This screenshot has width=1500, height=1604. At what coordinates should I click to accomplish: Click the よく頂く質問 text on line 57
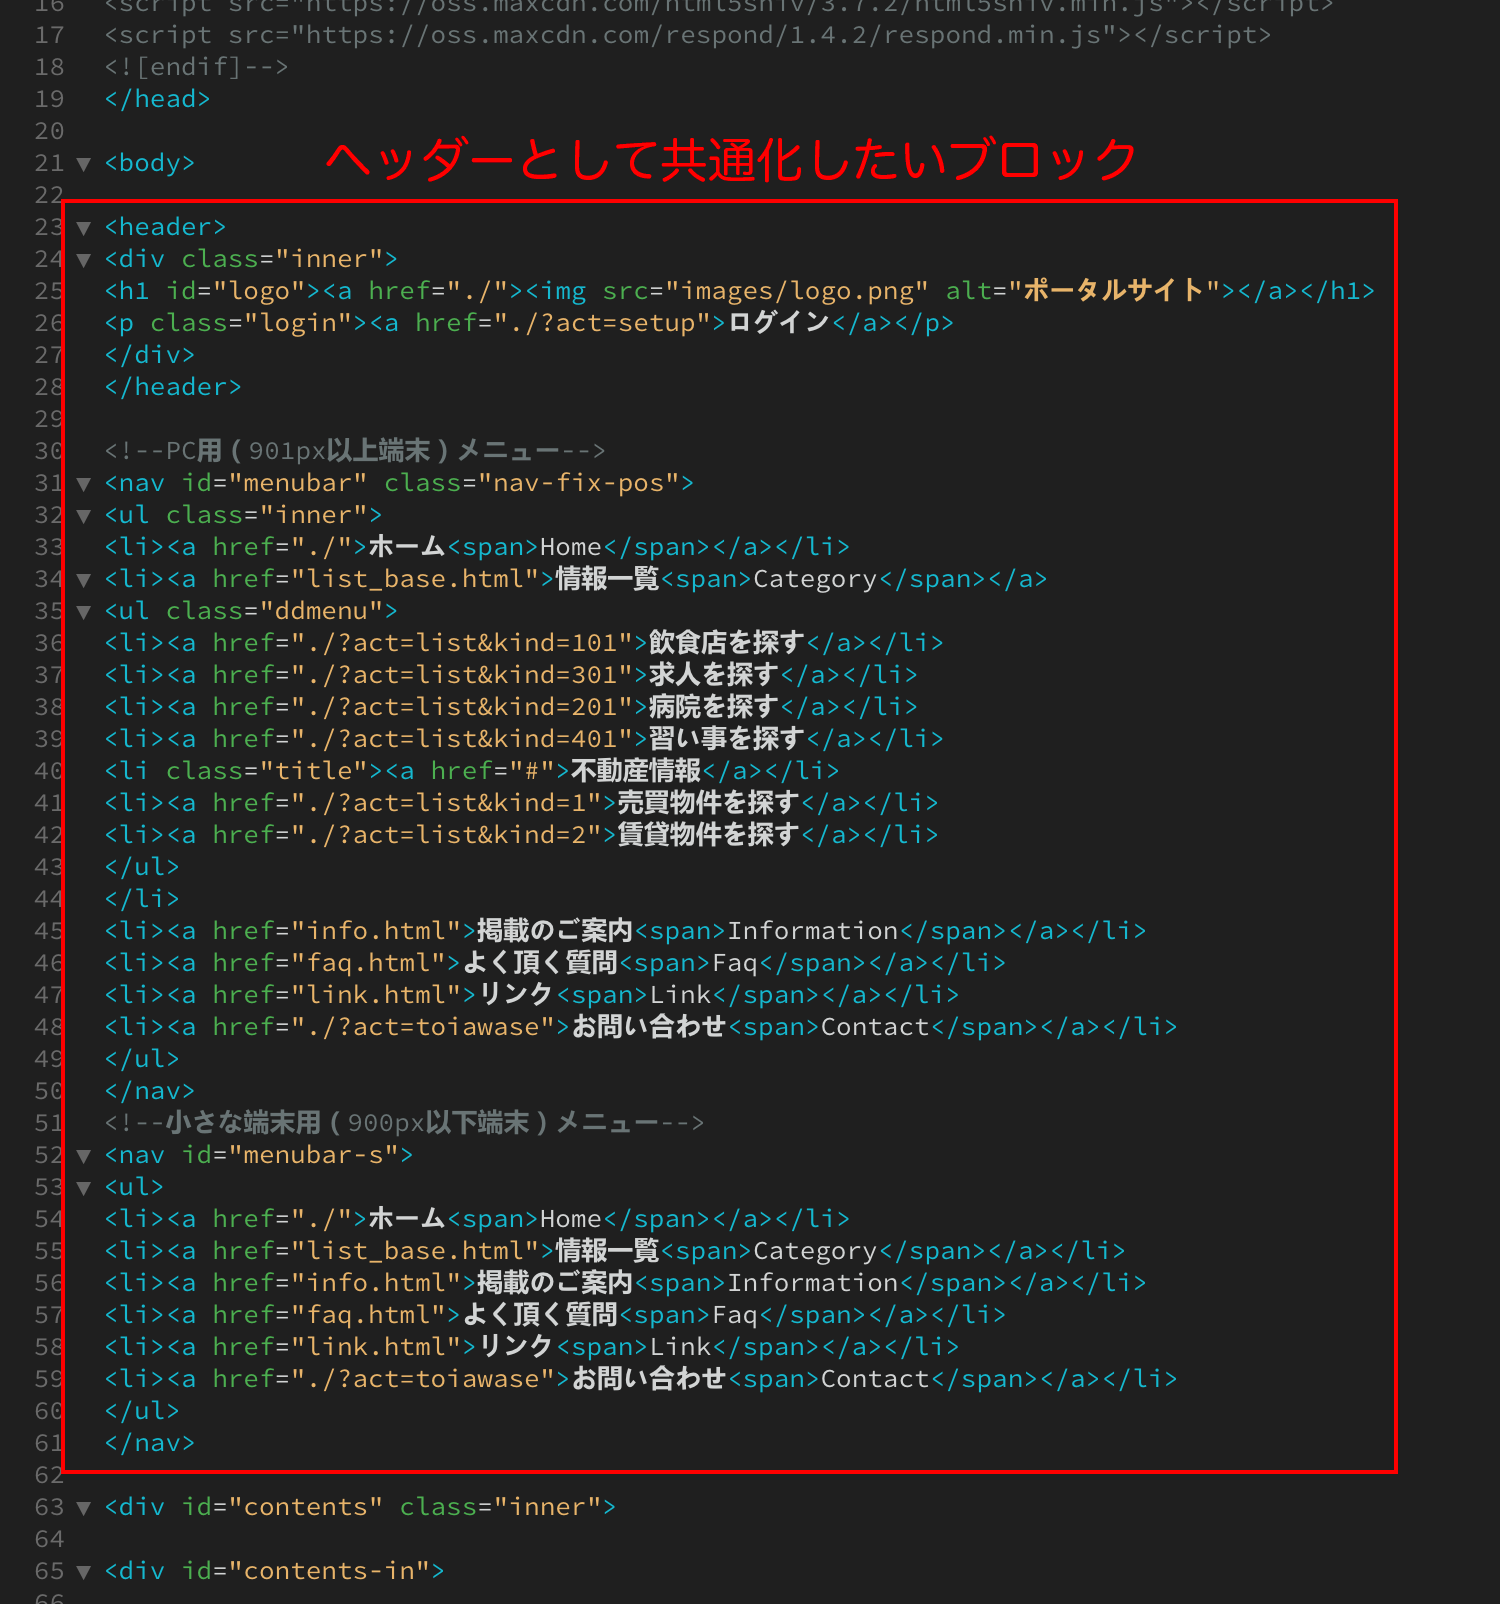click(540, 1315)
